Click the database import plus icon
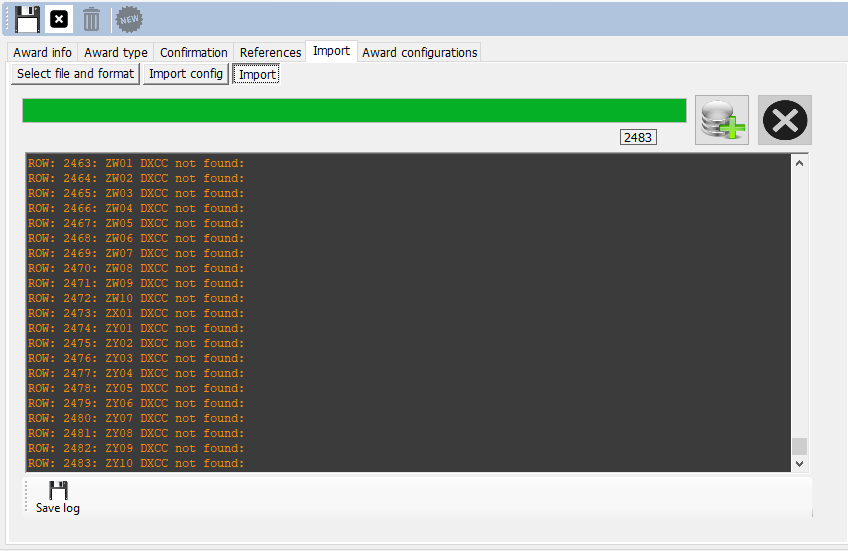Screen dimensions: 848x551 coord(722,120)
